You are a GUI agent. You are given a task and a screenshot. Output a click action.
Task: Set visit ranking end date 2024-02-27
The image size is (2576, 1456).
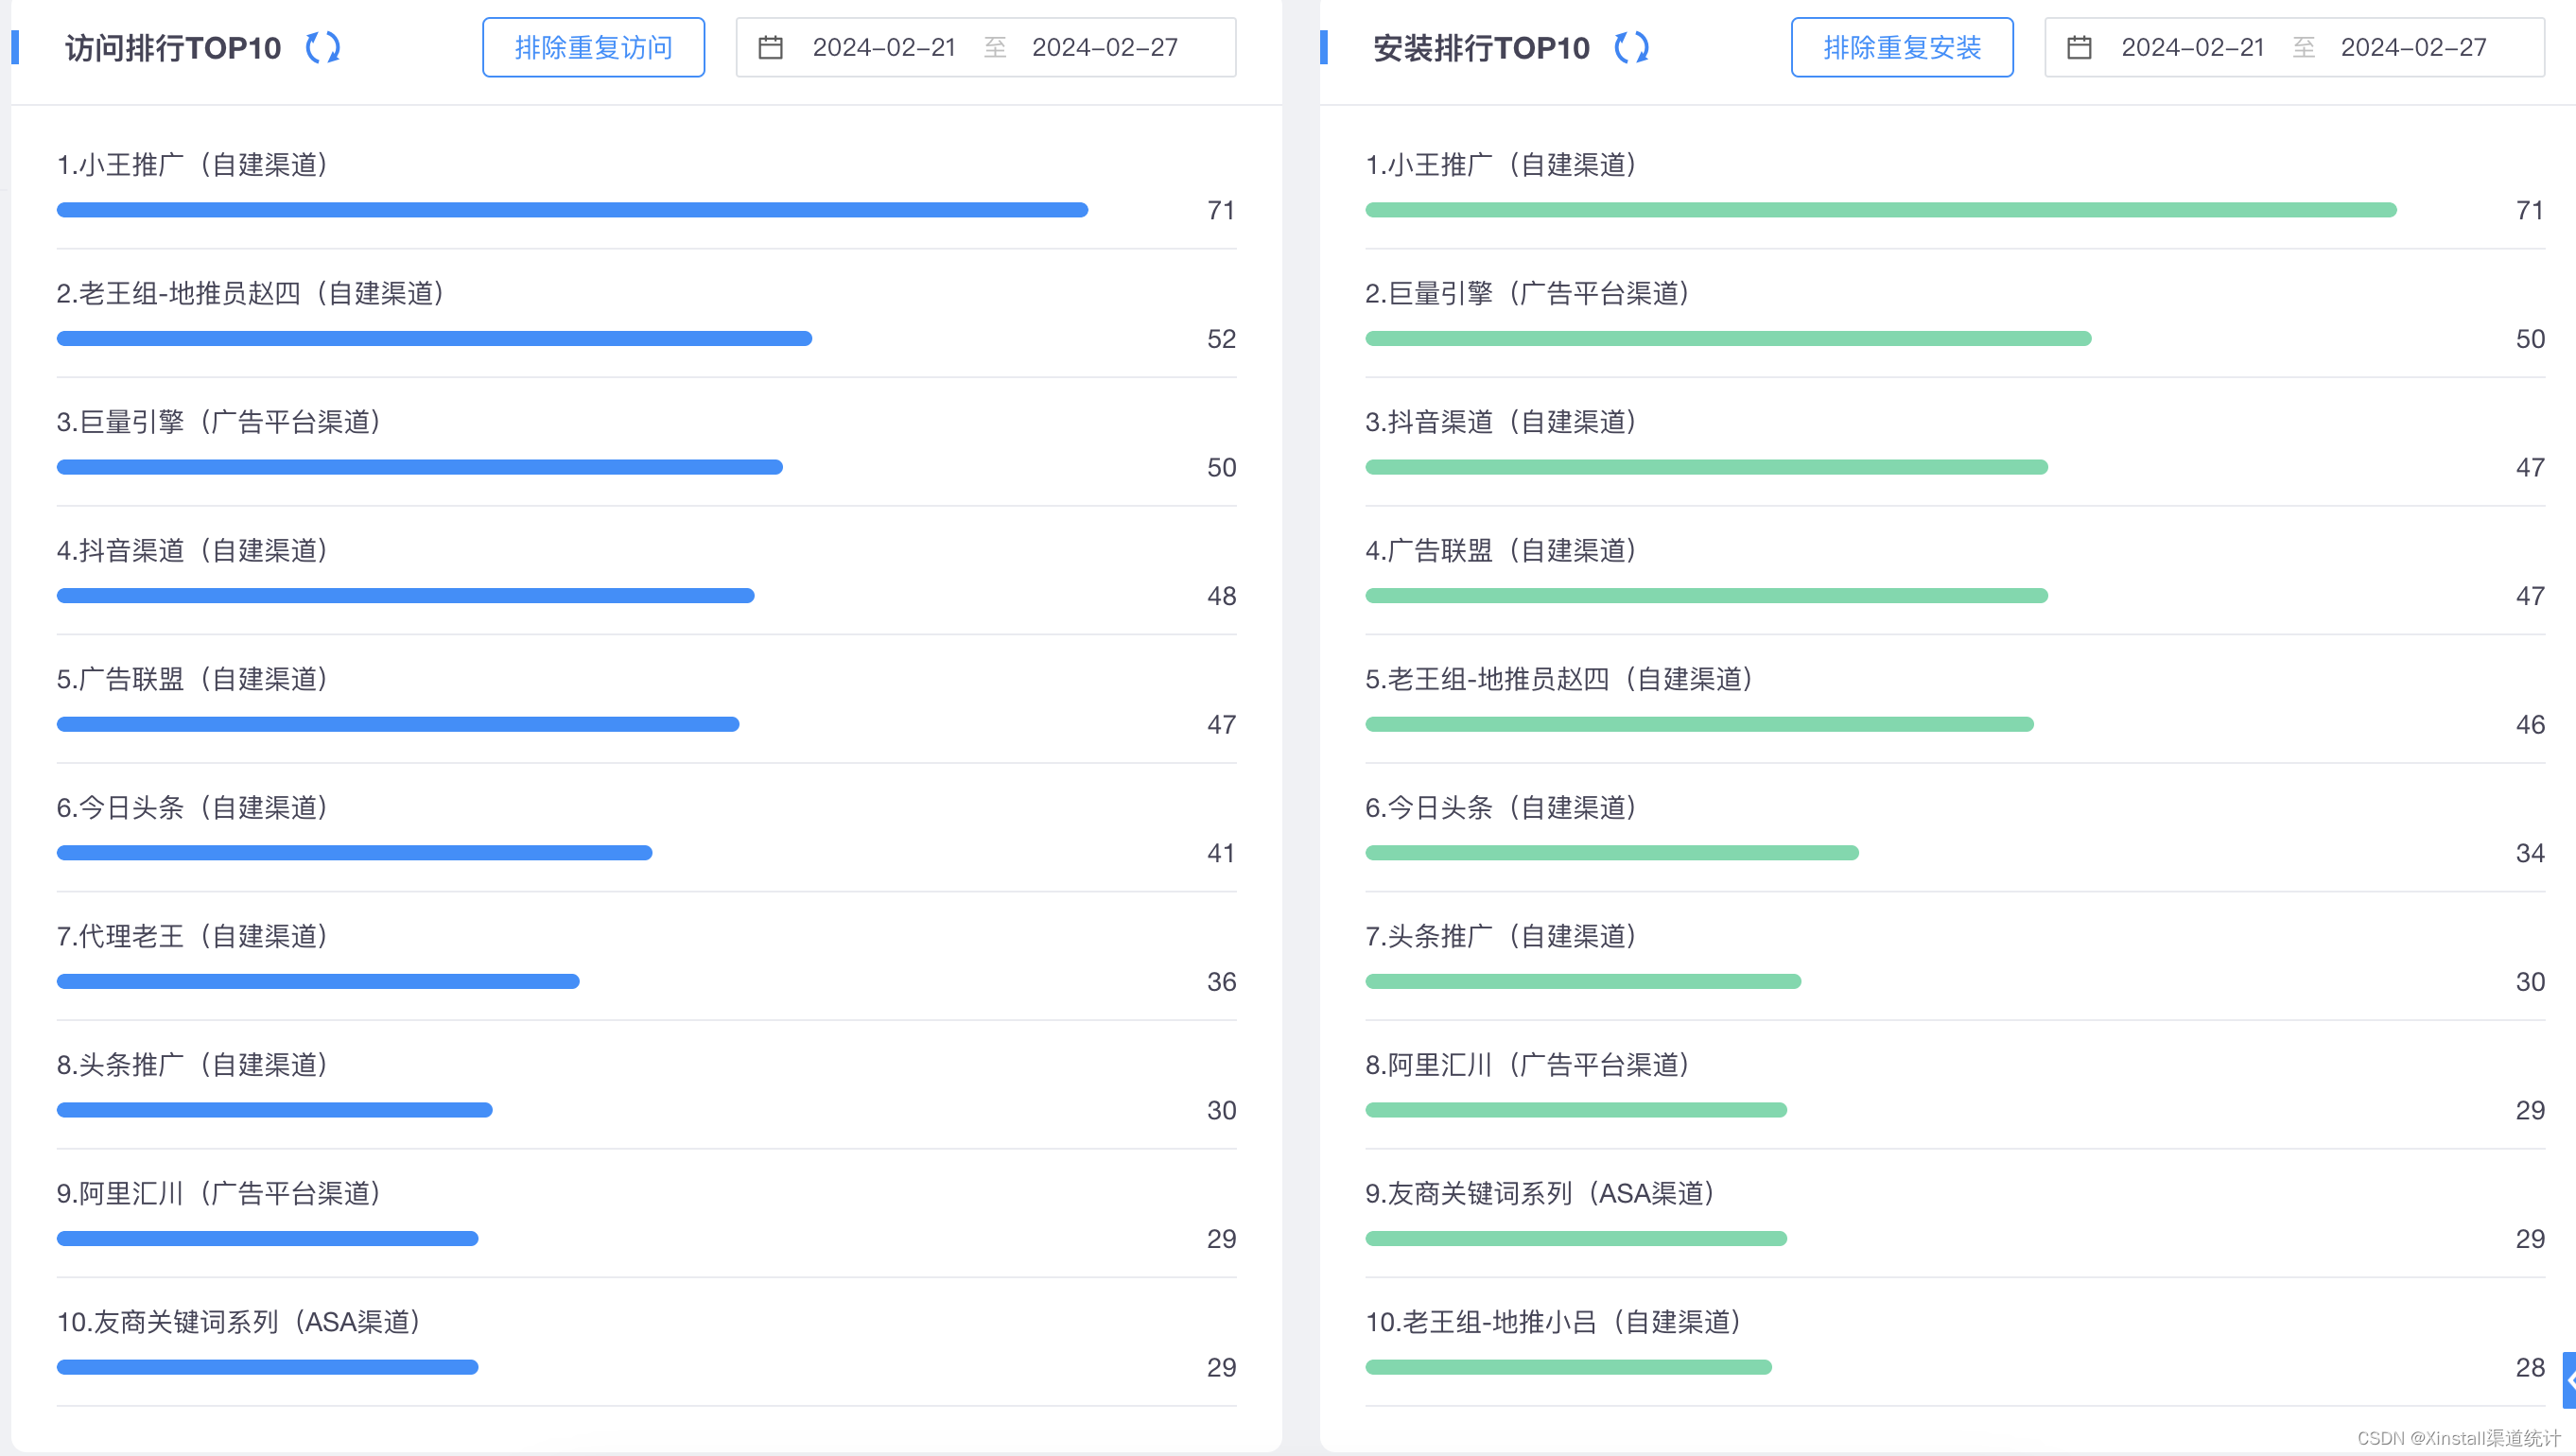[x=1105, y=47]
